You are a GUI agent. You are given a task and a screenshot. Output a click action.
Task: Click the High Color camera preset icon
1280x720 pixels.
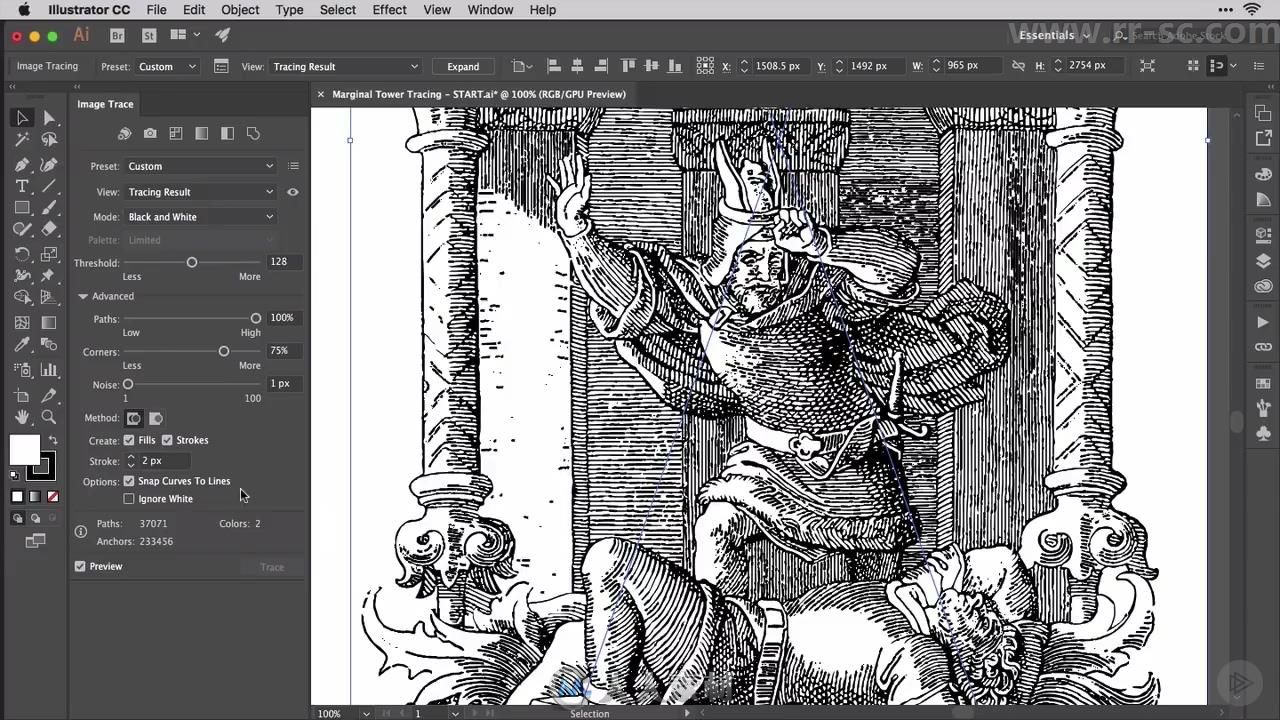pos(150,133)
